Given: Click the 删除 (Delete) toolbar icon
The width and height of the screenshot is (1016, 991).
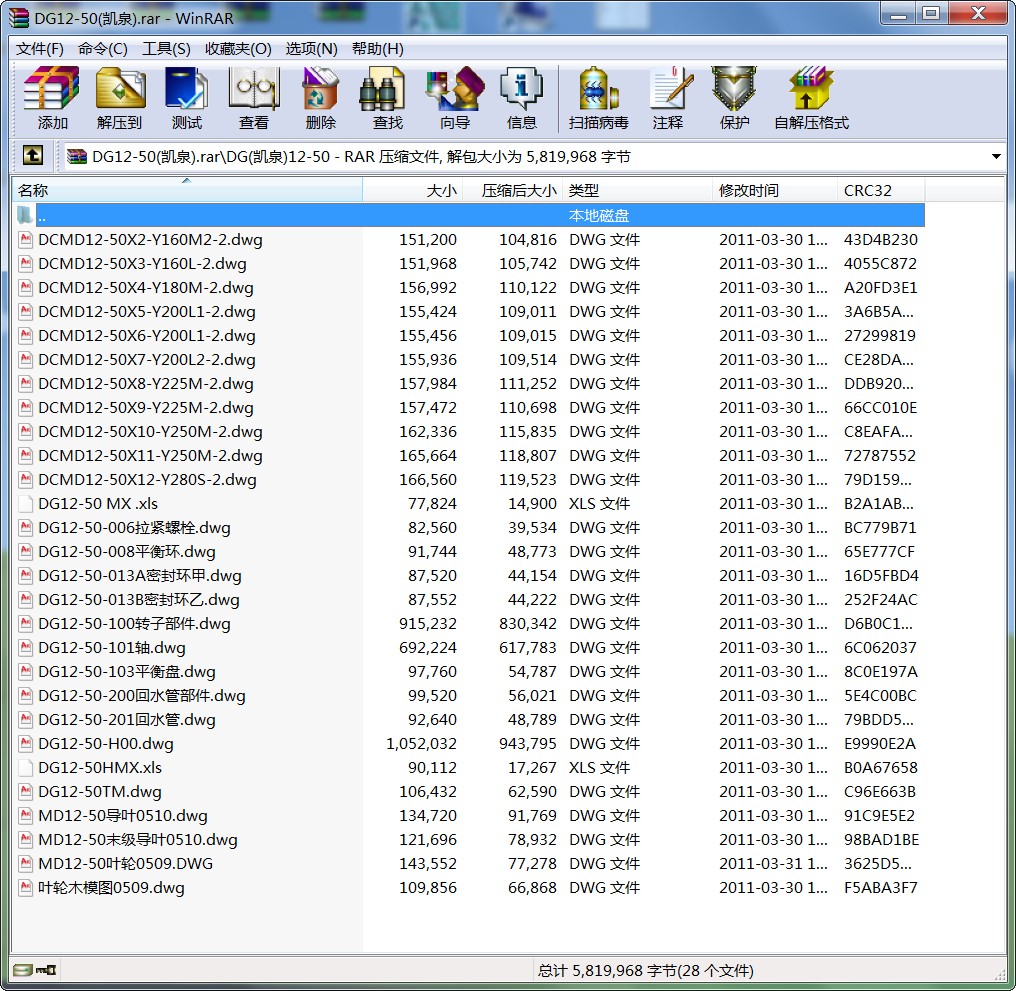Looking at the screenshot, I should (320, 98).
